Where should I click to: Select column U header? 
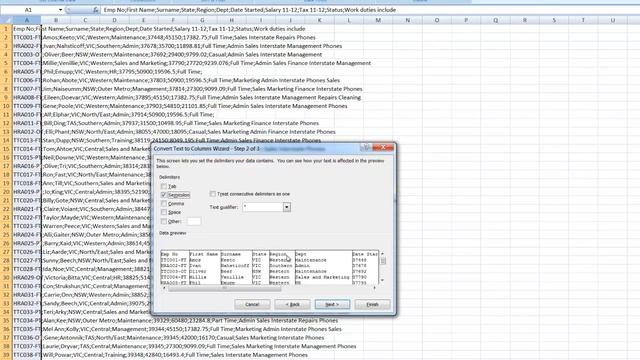pyautogui.click(x=613, y=20)
